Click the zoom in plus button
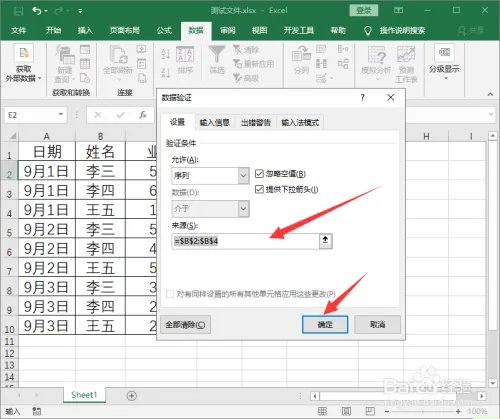 (x=458, y=412)
